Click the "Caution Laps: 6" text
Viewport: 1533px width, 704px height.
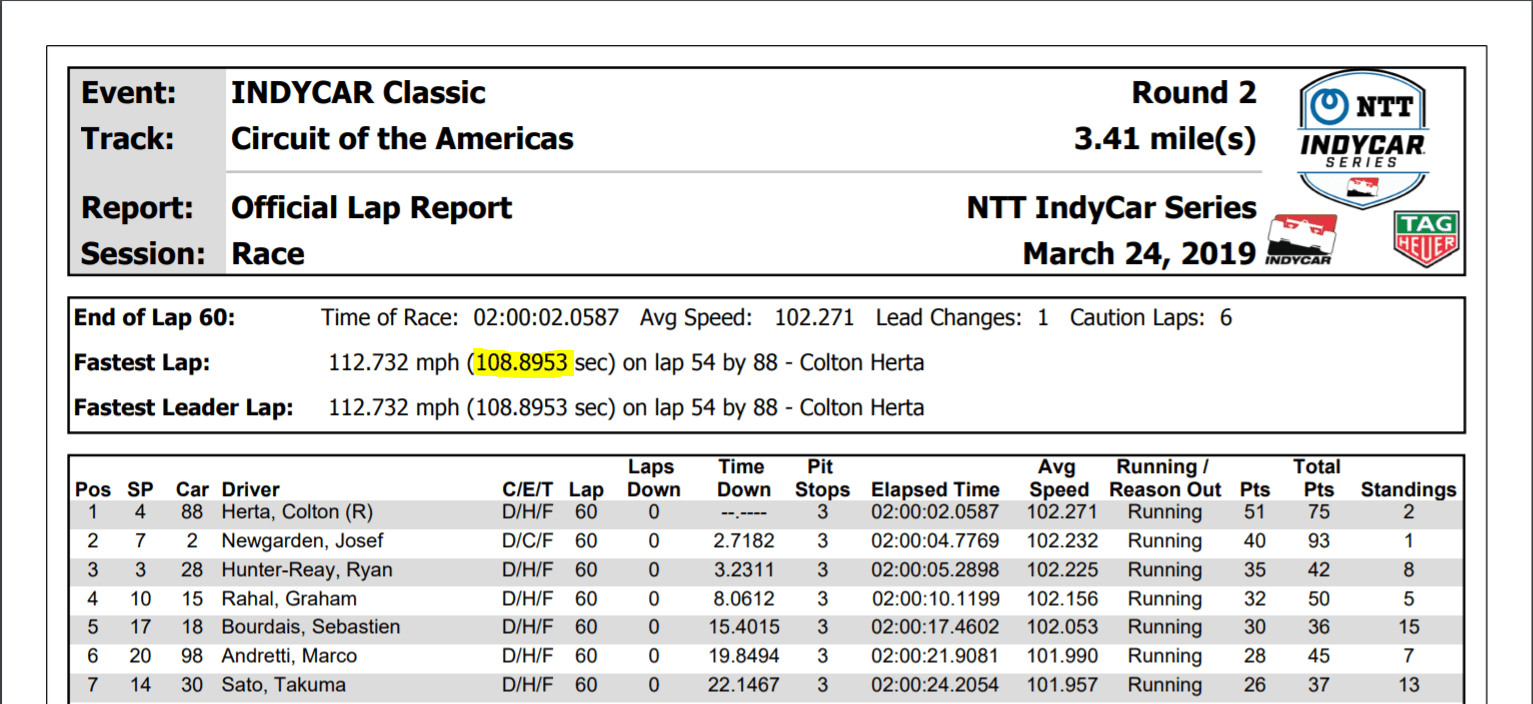[x=1151, y=318]
